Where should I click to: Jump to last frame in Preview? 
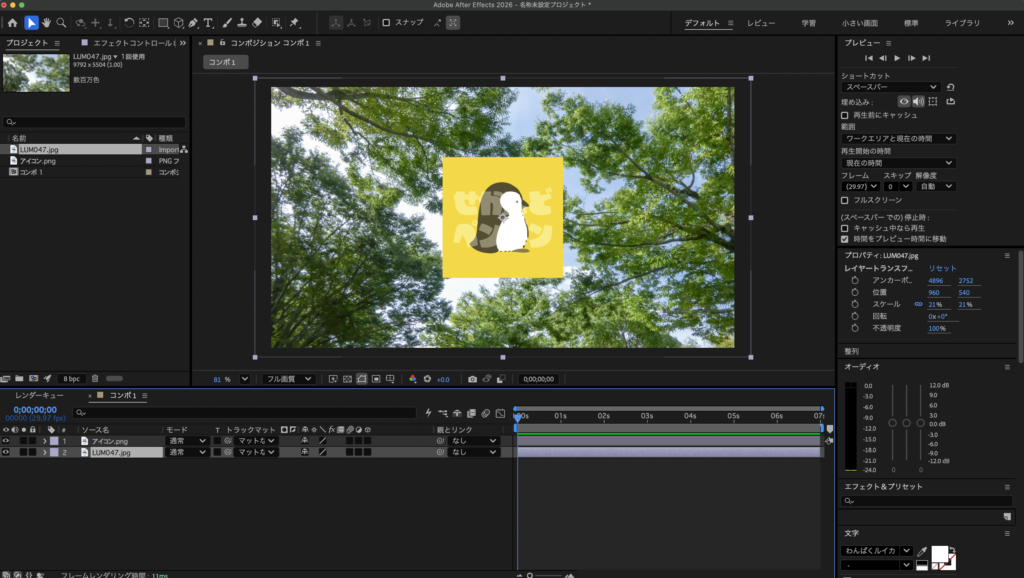926,58
